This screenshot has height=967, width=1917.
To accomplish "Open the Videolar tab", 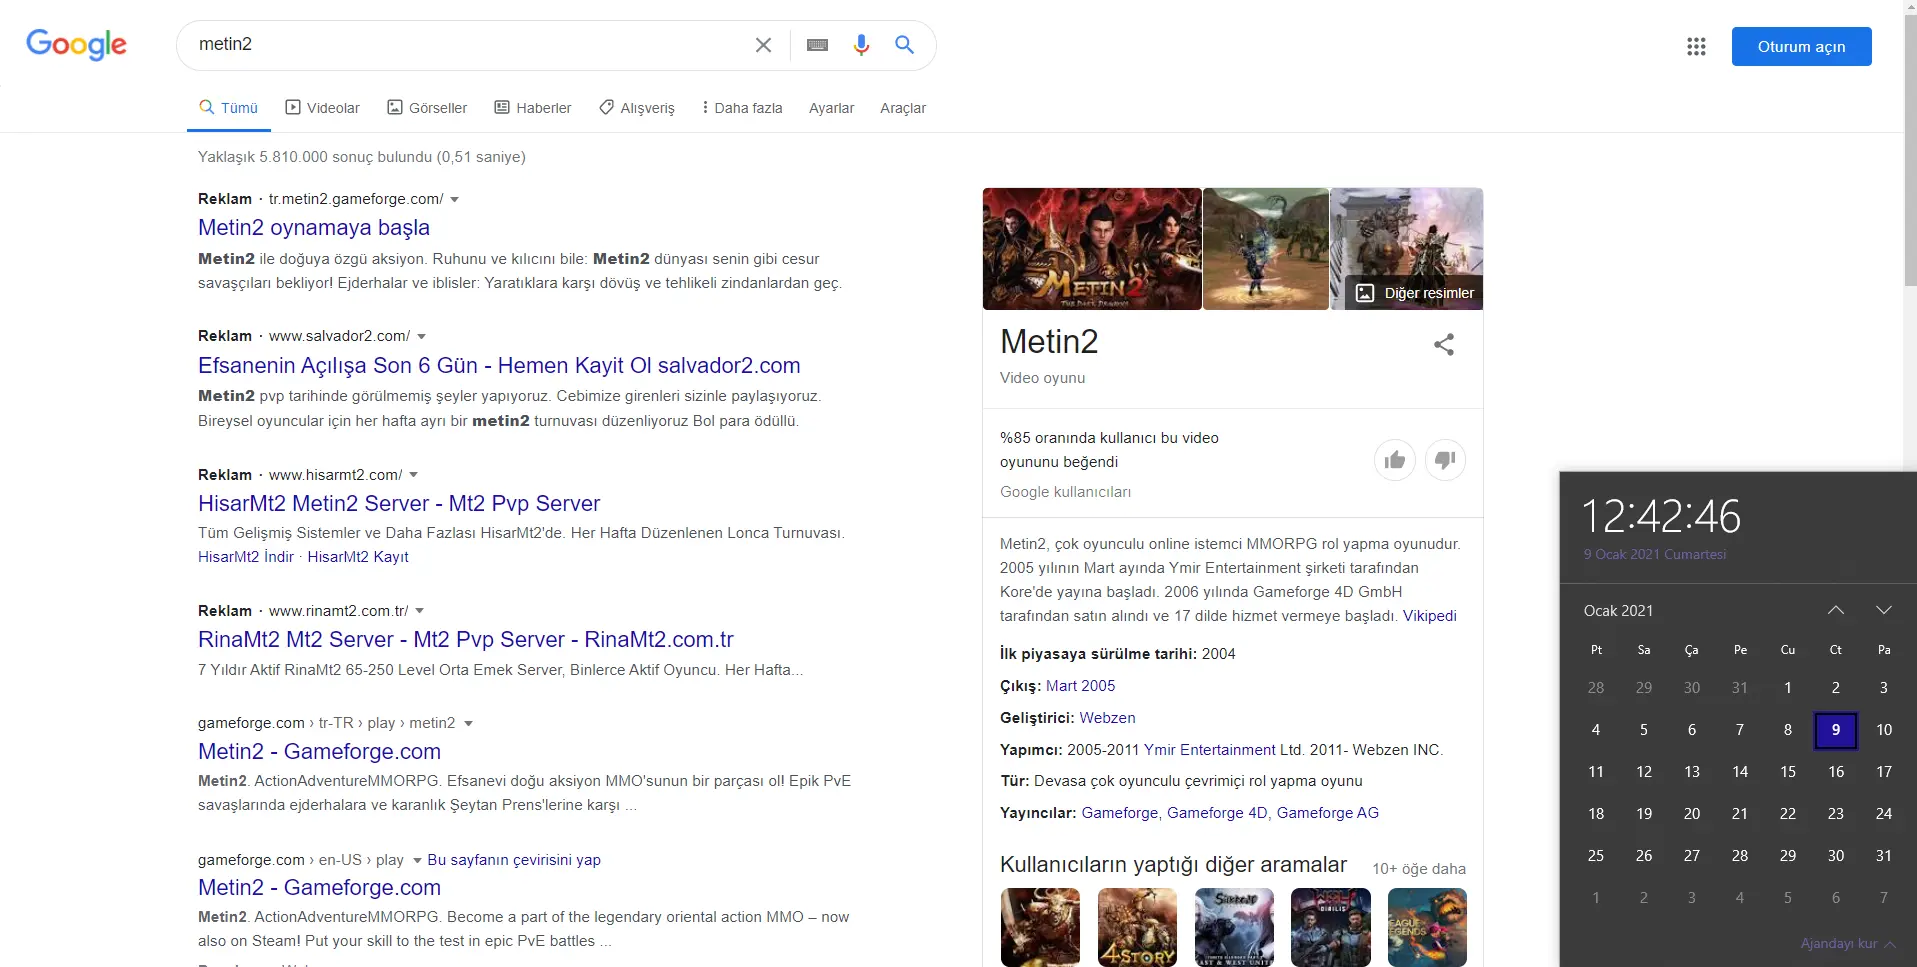I will click(322, 108).
